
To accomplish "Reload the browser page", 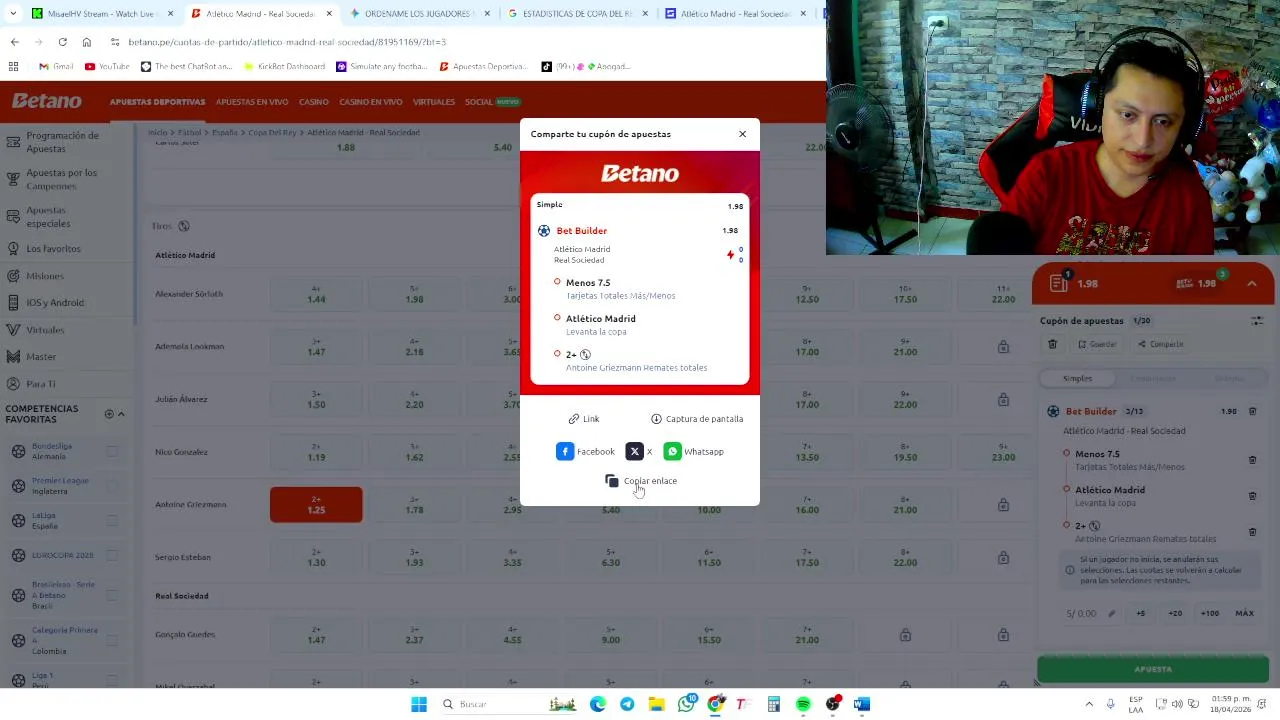I will [x=62, y=42].
